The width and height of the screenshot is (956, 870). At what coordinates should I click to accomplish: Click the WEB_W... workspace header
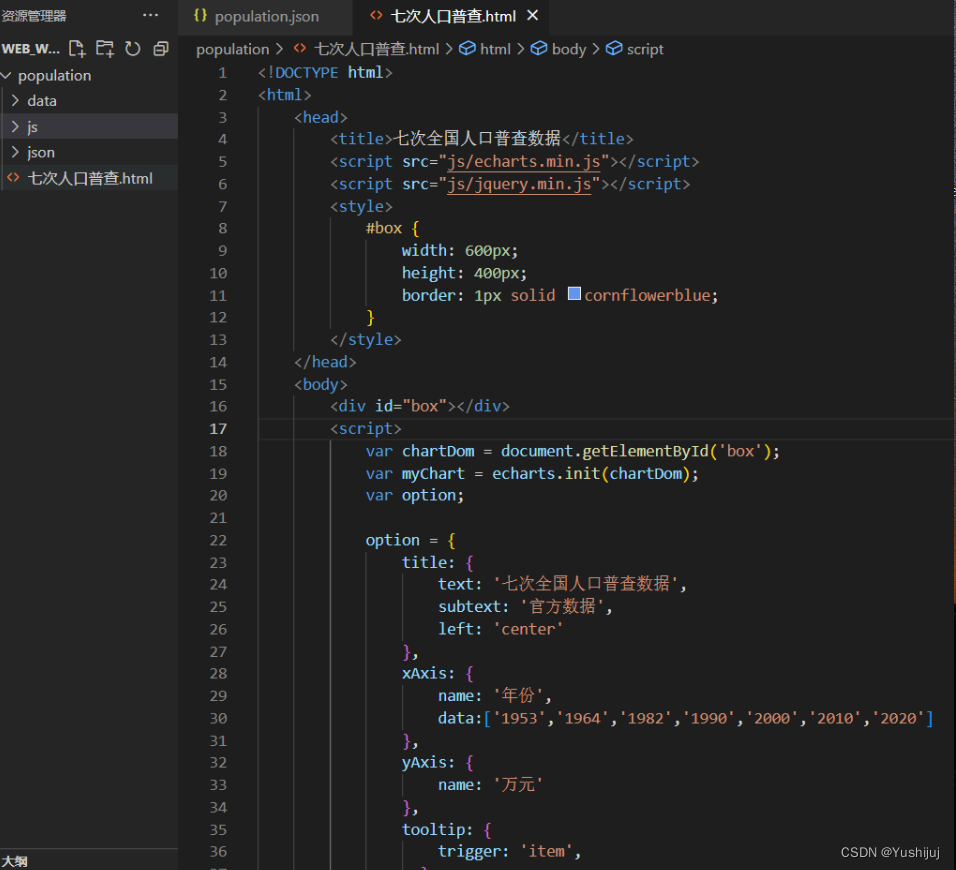tap(30, 49)
